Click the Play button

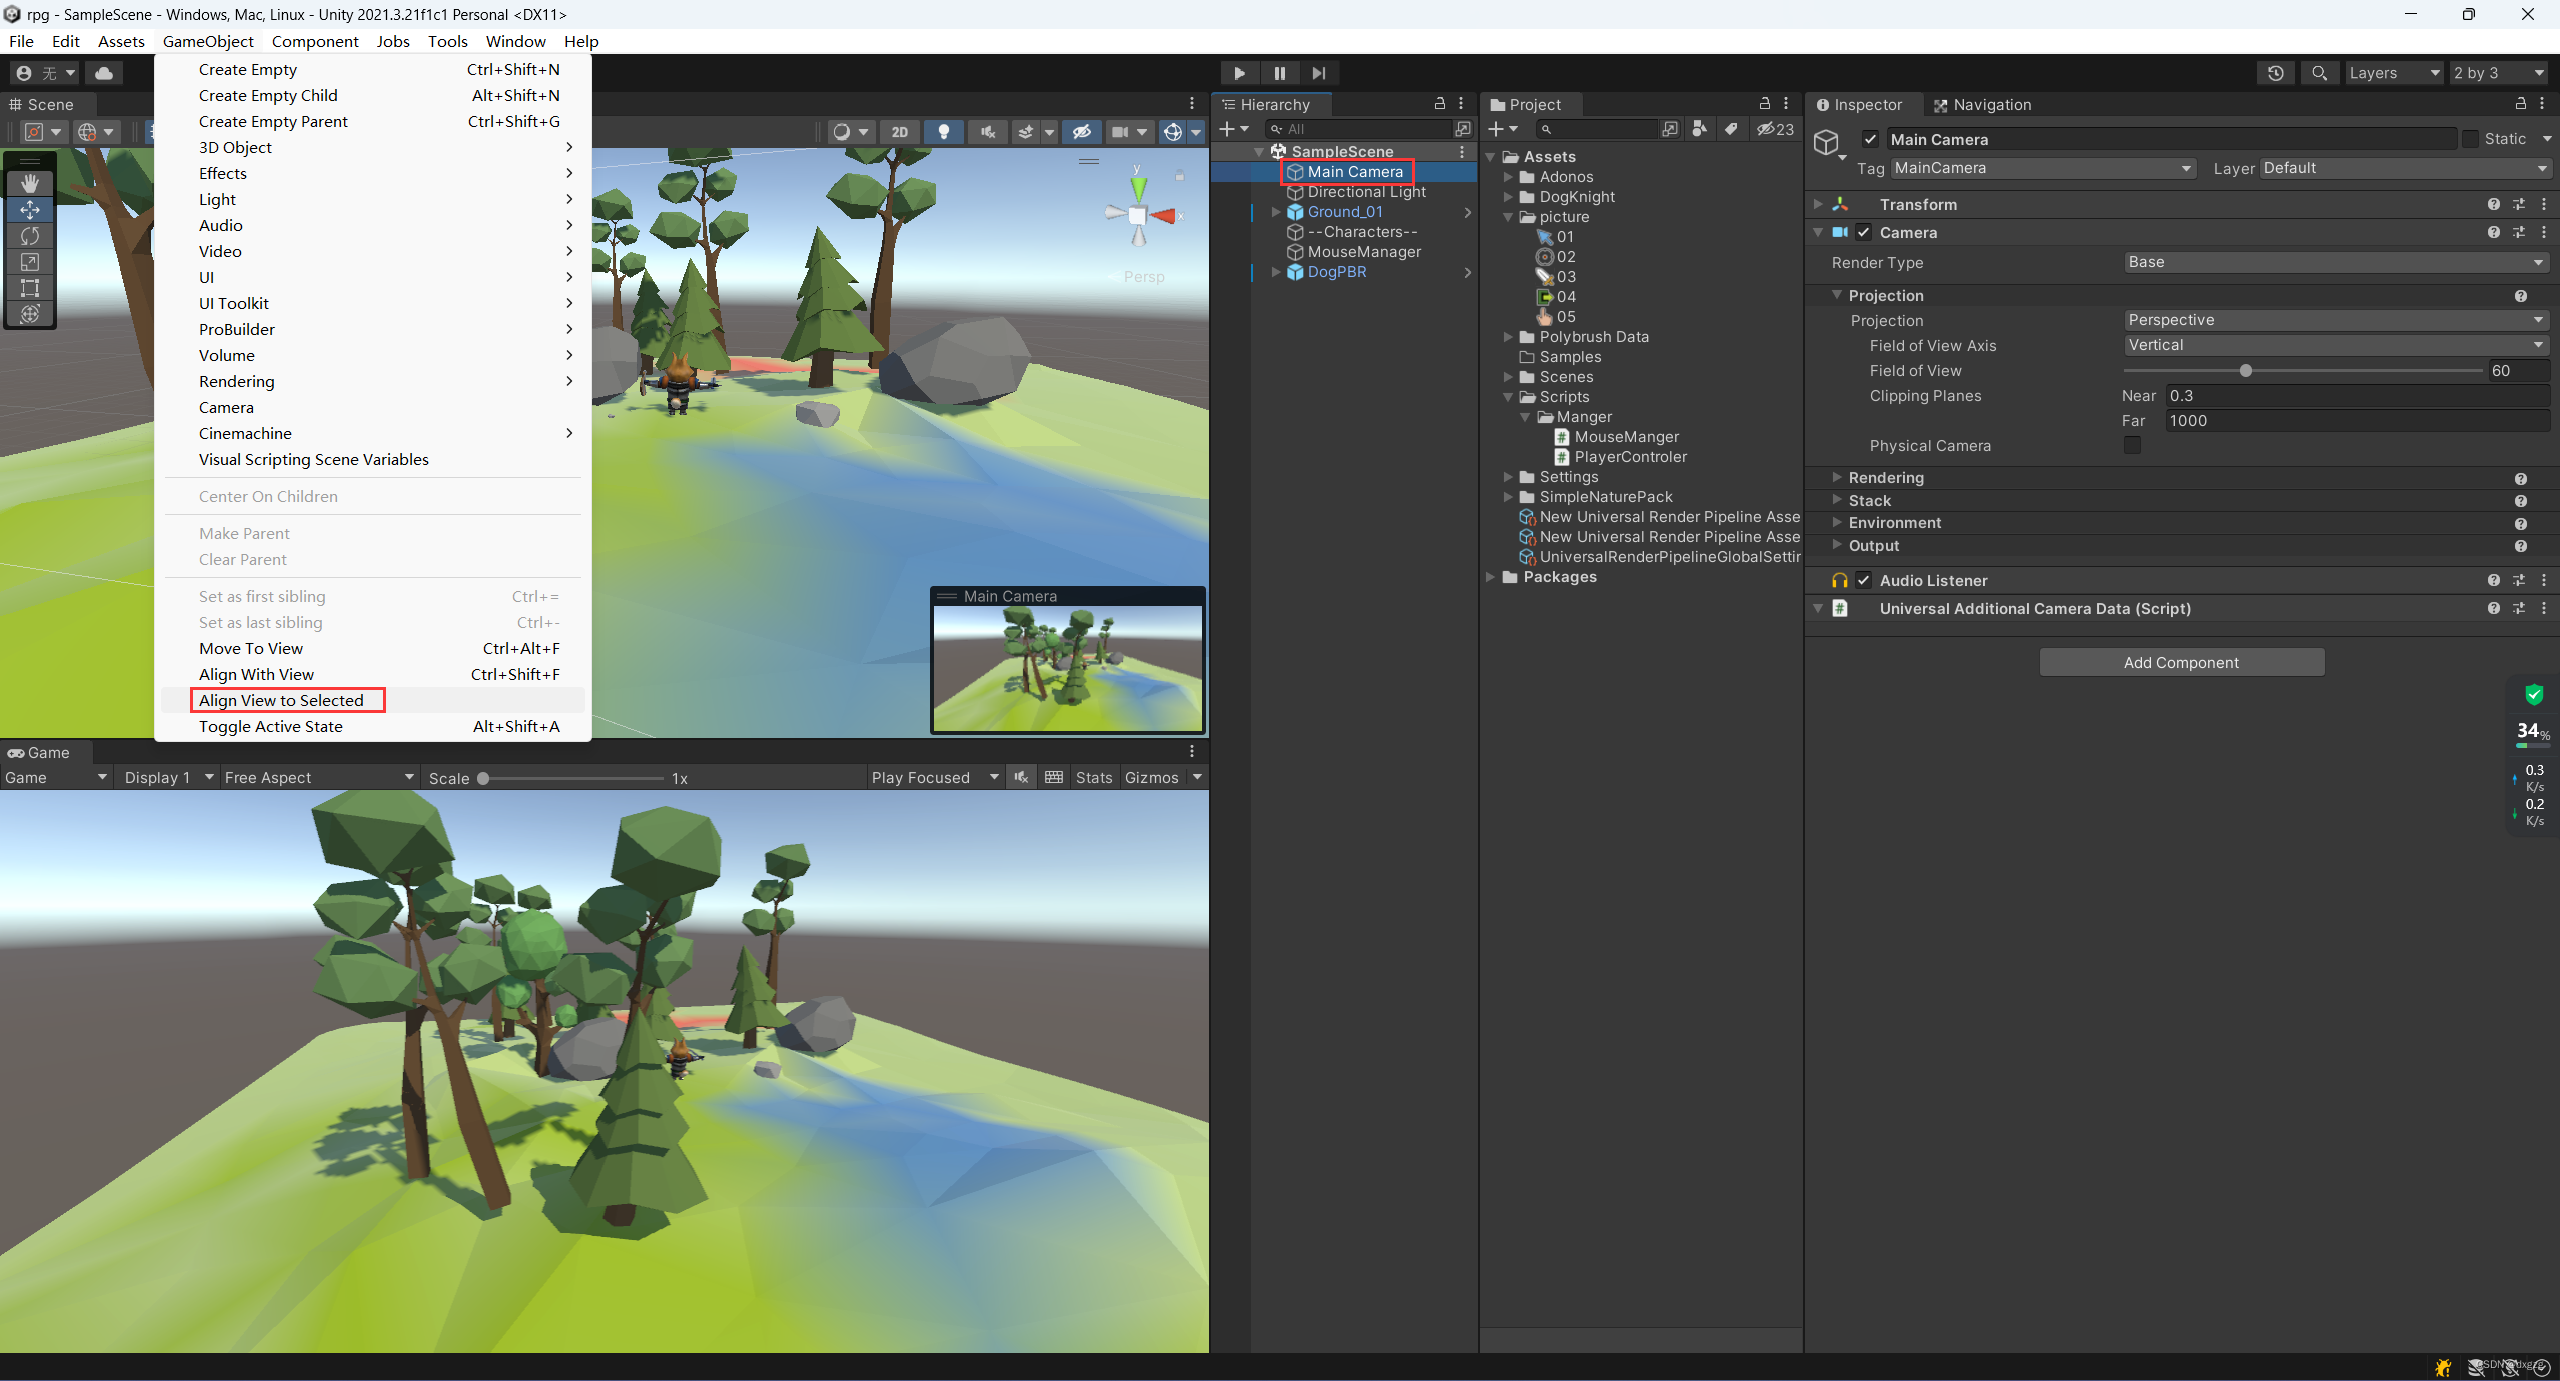coord(1239,73)
